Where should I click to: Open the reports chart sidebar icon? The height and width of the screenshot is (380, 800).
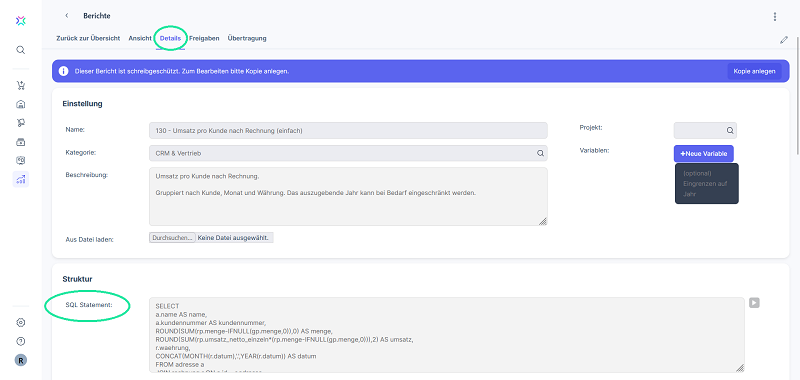pos(20,179)
